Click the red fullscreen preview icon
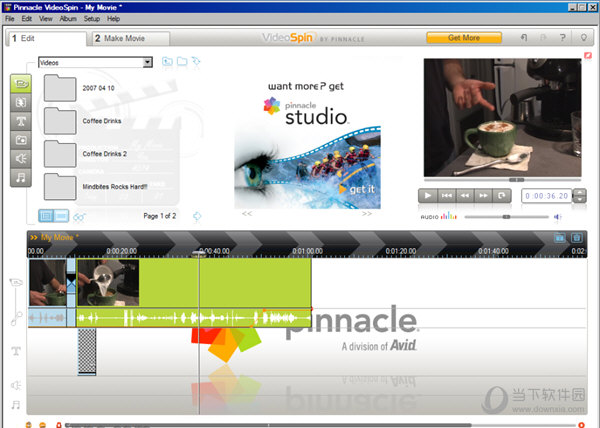 pos(588,56)
